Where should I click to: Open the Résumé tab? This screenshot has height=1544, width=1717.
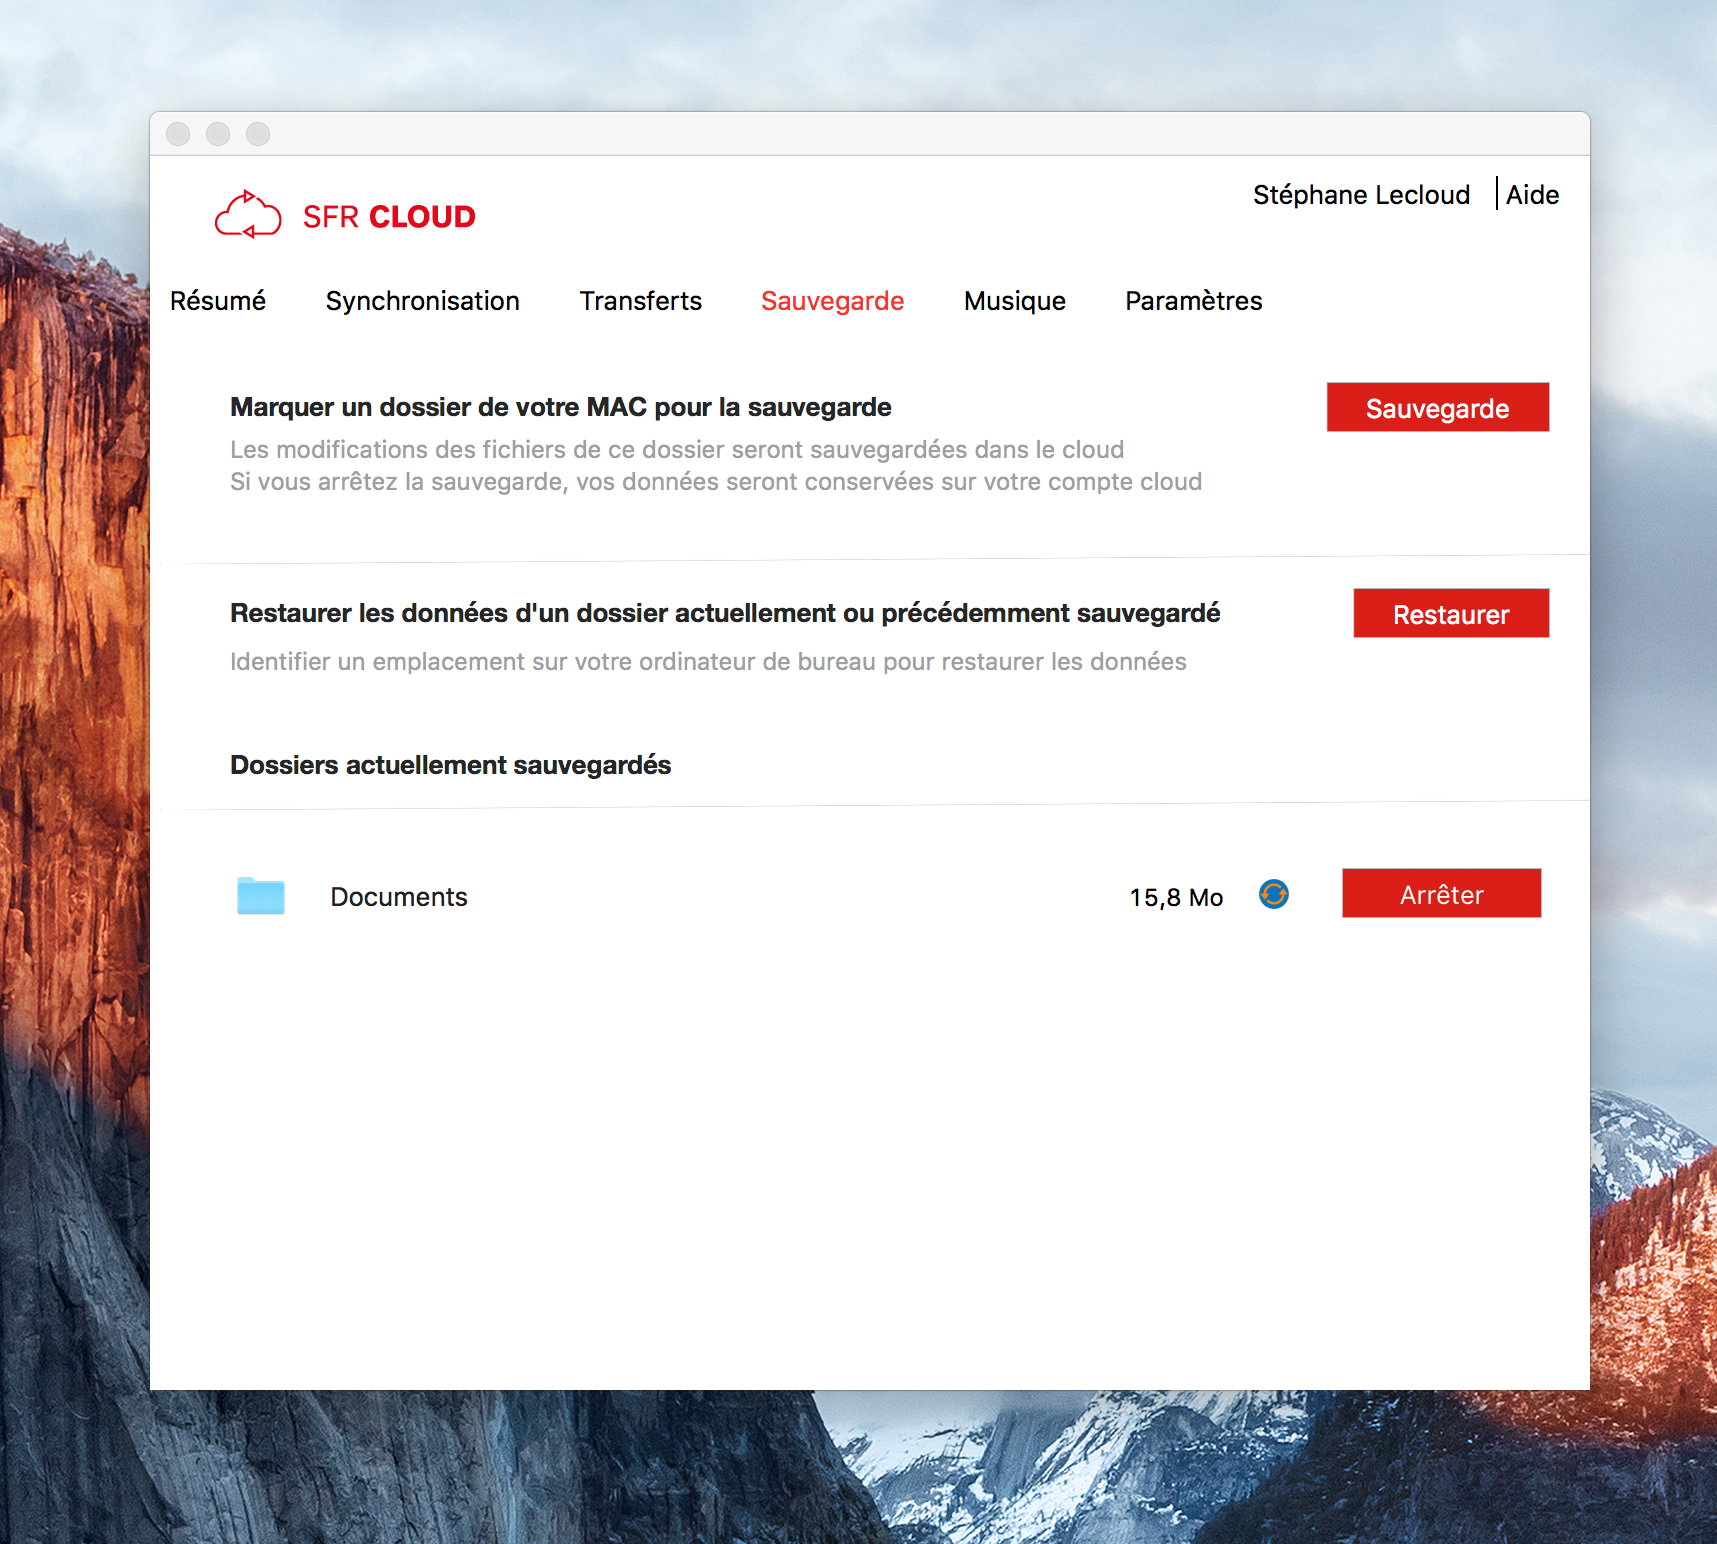click(x=218, y=301)
